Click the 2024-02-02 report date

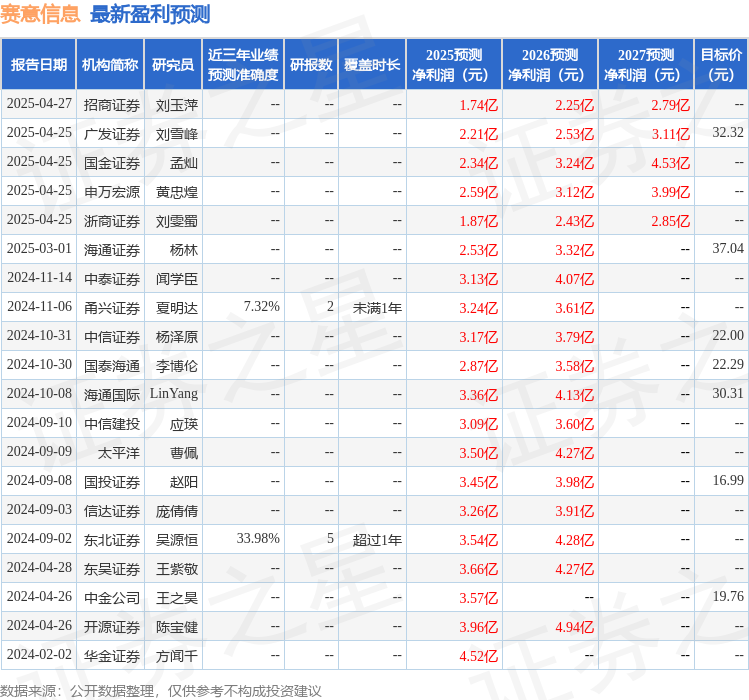point(39,654)
